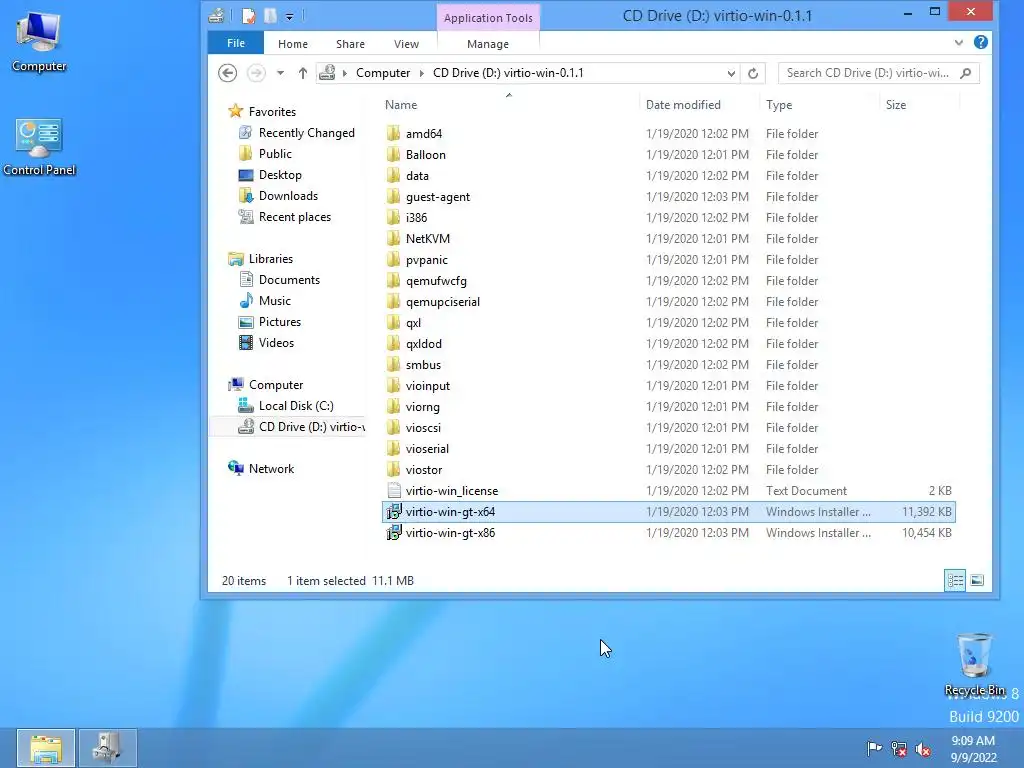Refresh the current folder view
The image size is (1024, 768).
[753, 73]
